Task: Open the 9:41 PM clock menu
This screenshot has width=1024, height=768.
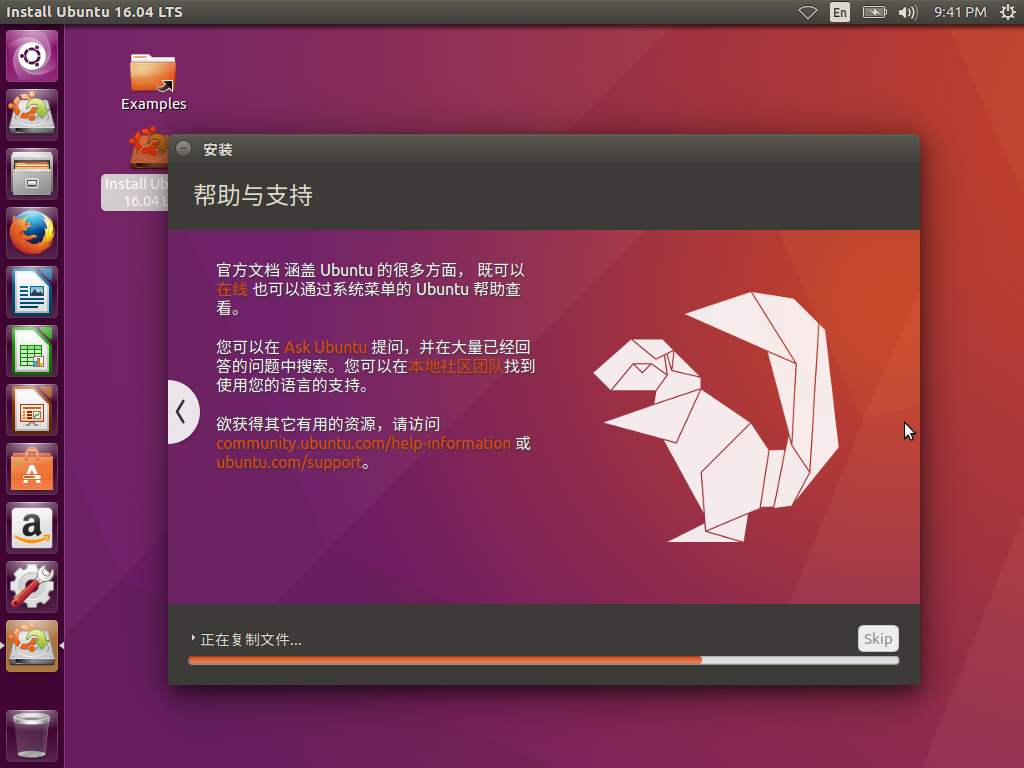Action: pos(960,12)
